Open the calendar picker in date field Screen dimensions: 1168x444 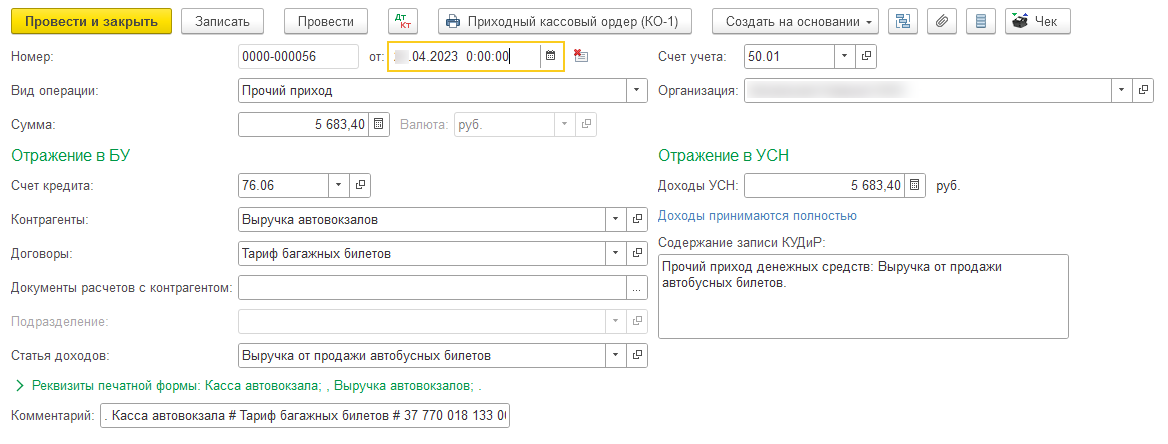pyautogui.click(x=550, y=57)
